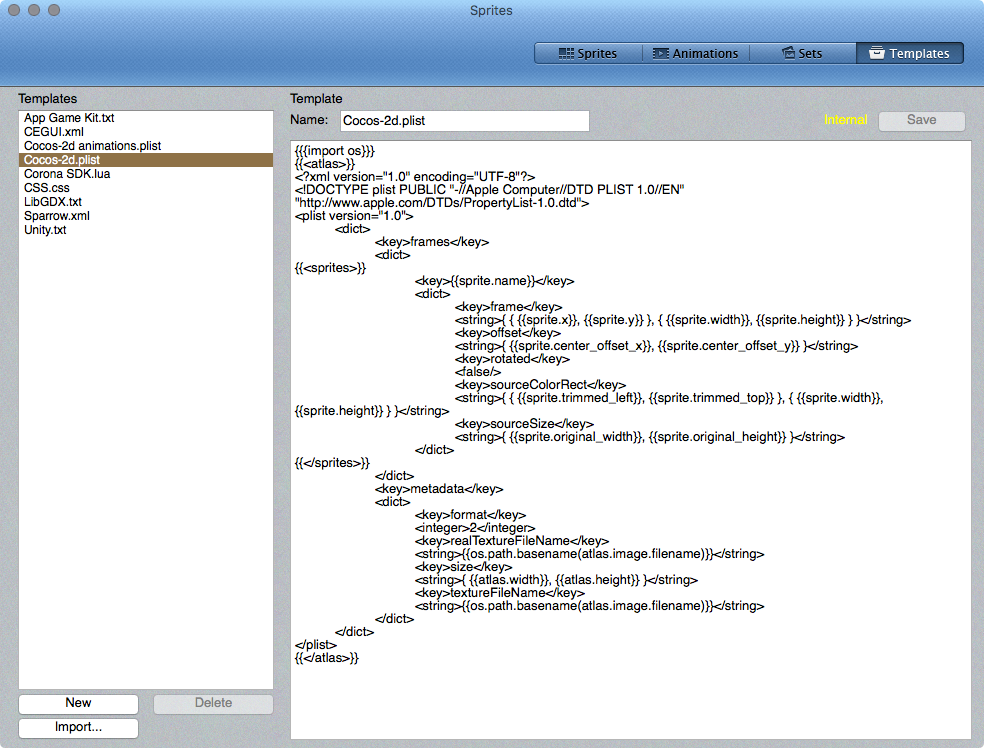
Task: Click the <plist version="1.0"> line
Action: [354, 216]
